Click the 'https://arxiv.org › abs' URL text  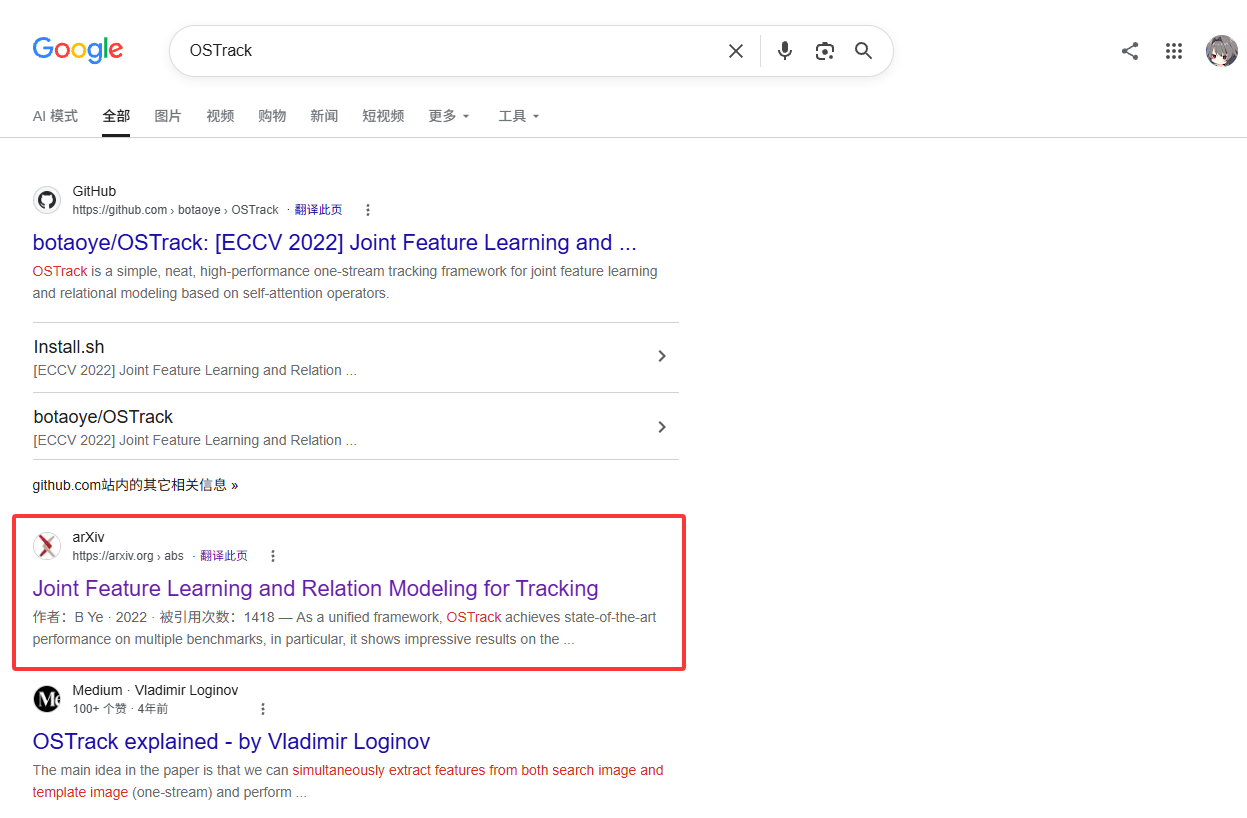(x=128, y=556)
